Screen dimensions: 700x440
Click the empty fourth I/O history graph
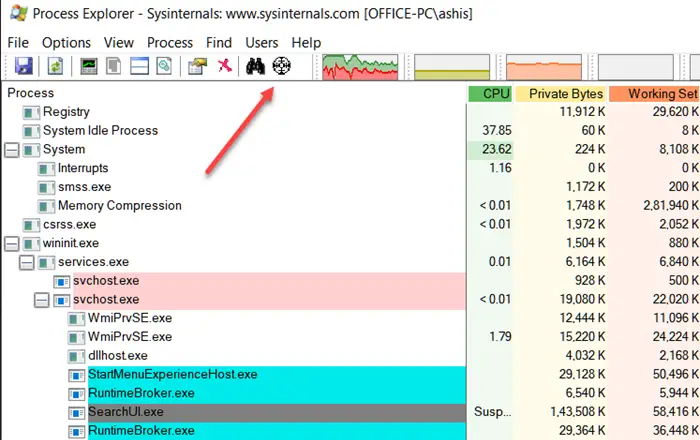click(636, 67)
